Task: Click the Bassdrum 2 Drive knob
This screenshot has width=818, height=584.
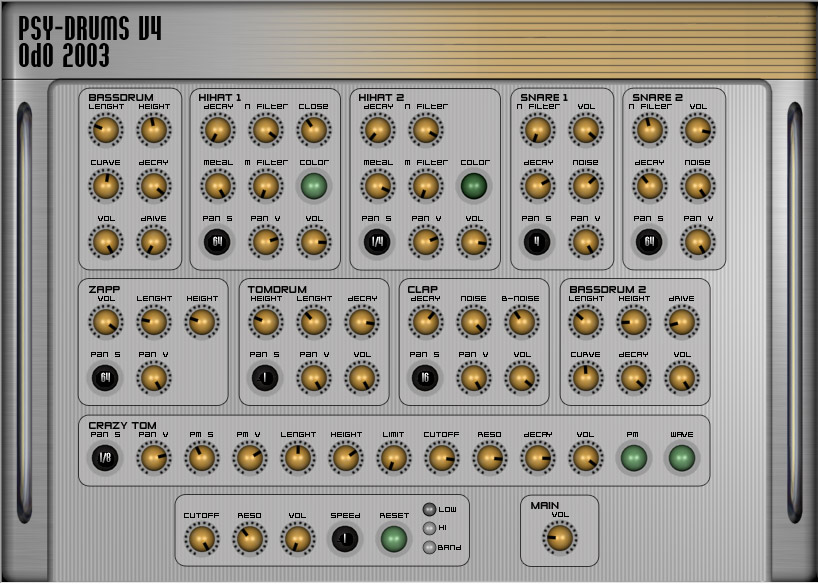Action: click(682, 322)
